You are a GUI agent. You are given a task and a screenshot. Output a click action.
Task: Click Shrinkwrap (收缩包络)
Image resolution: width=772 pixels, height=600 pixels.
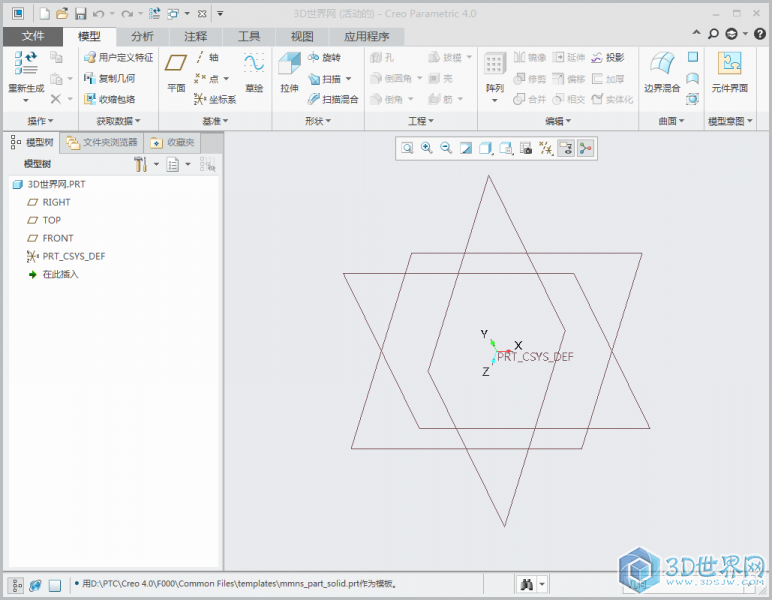[109, 99]
